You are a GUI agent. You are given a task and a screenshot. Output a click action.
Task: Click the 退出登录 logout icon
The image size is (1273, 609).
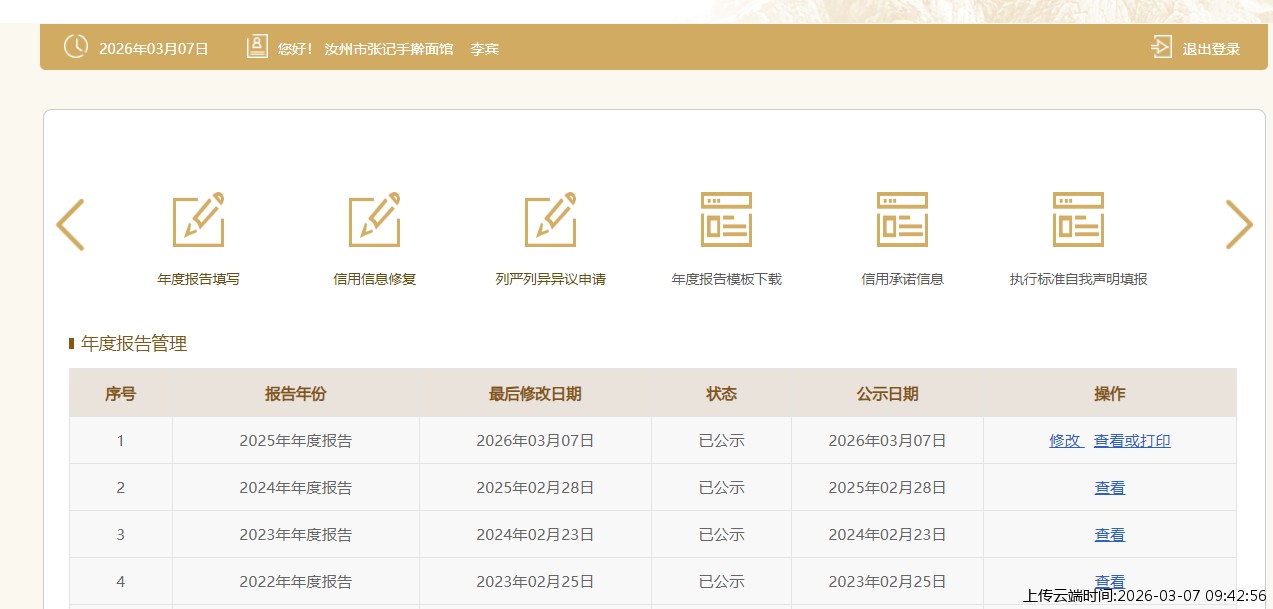tap(1161, 47)
